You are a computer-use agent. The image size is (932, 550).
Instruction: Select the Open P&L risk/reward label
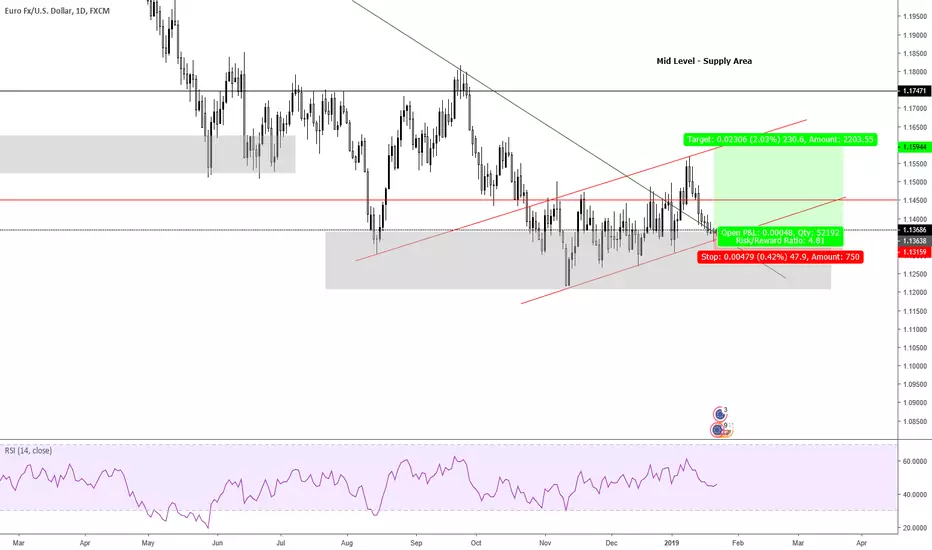780,237
